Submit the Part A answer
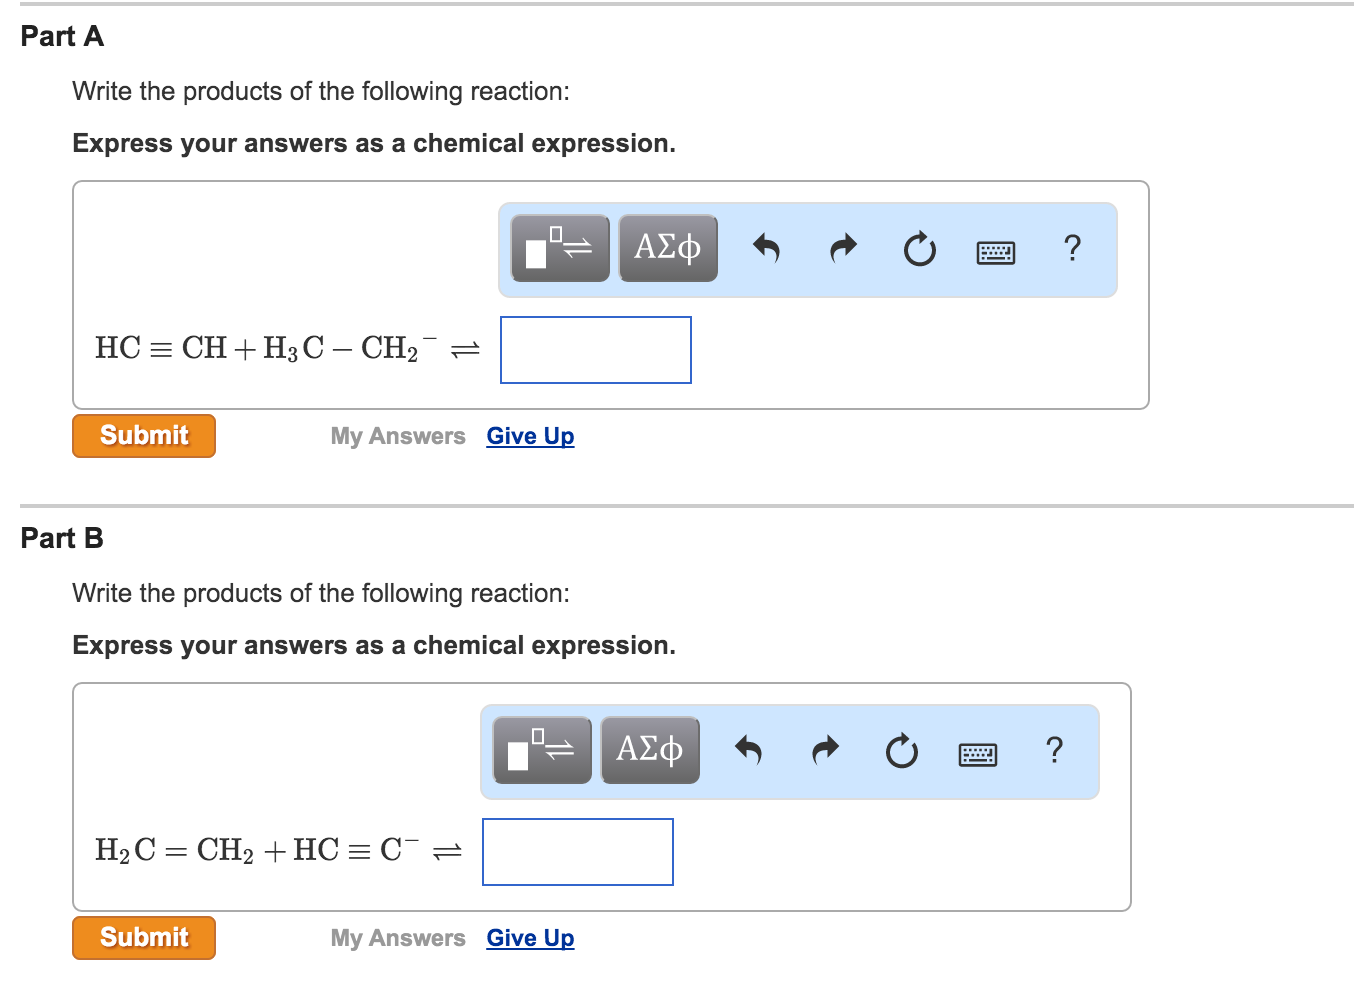Viewport: 1354px width, 986px height. 143,435
